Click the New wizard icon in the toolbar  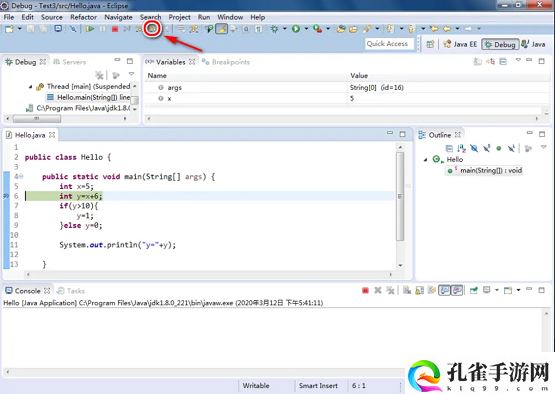(9, 29)
